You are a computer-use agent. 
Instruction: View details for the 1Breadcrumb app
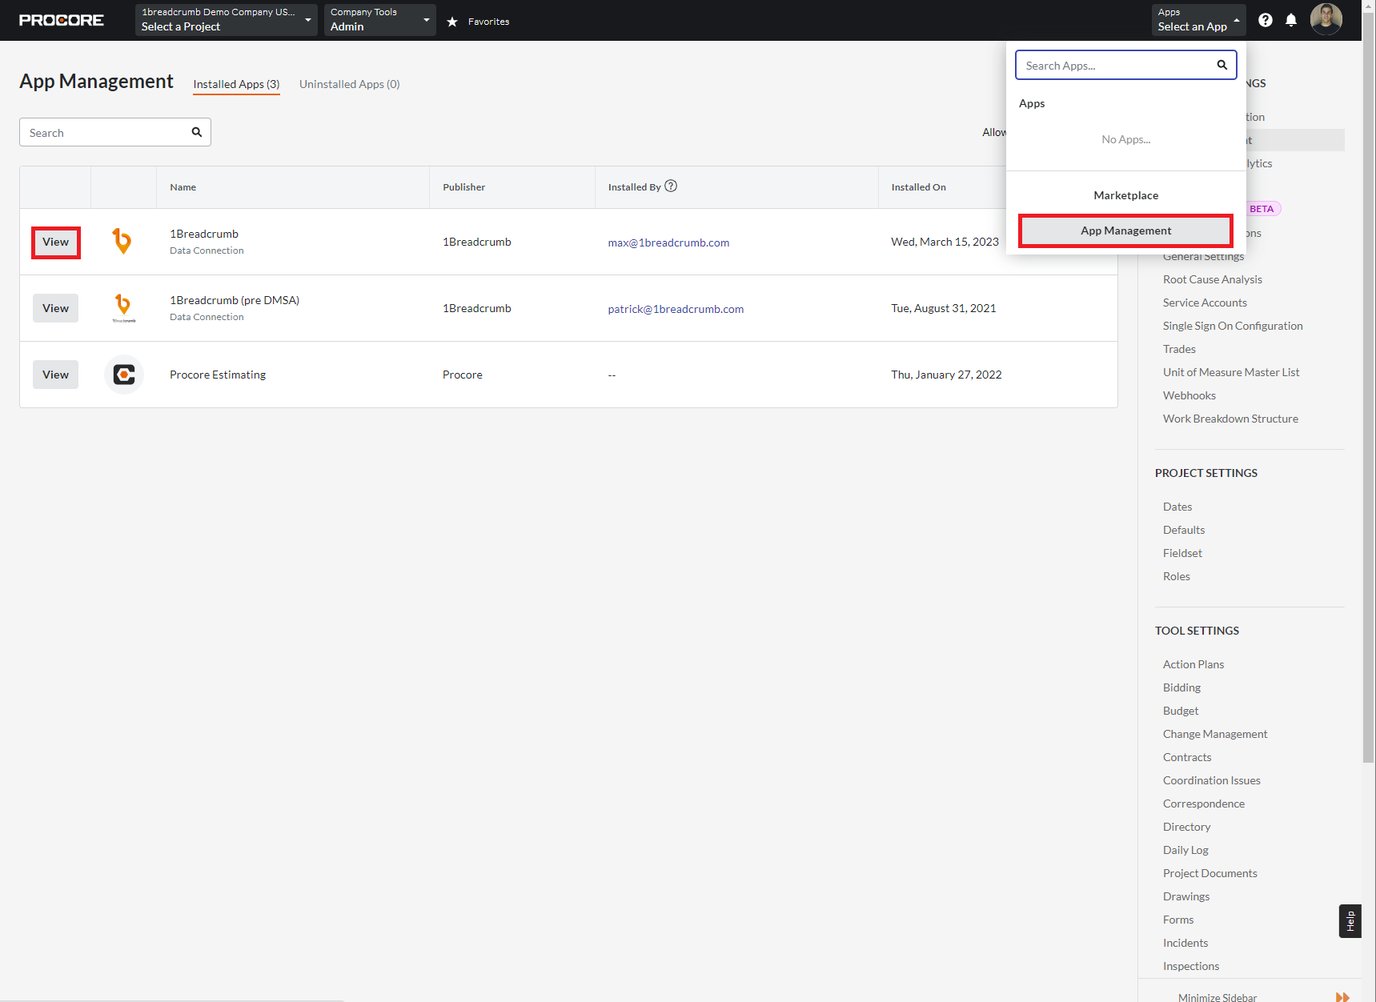[55, 241]
